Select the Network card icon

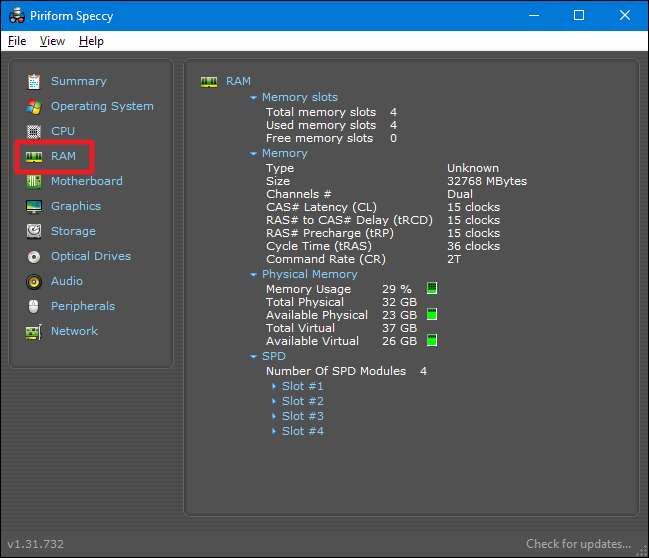click(34, 331)
